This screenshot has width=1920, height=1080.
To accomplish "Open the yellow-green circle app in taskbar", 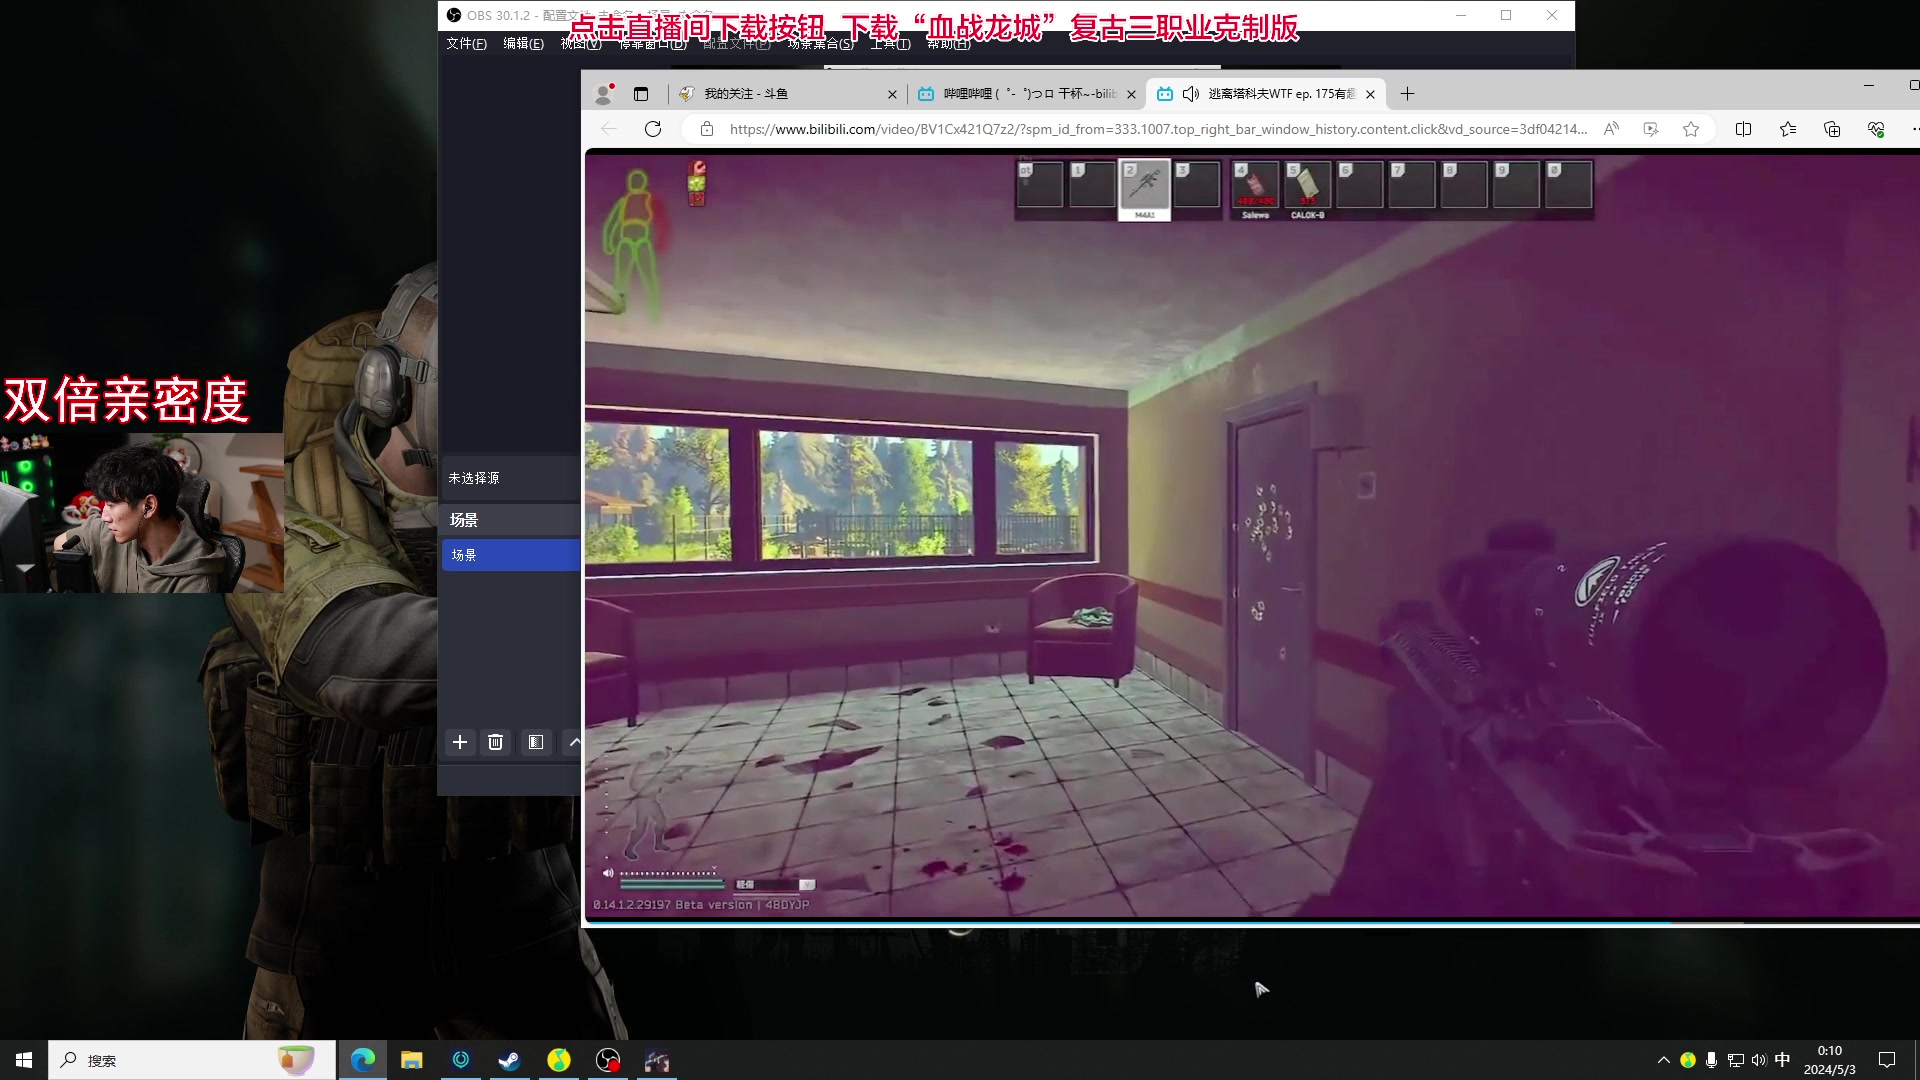I will 559,1060.
